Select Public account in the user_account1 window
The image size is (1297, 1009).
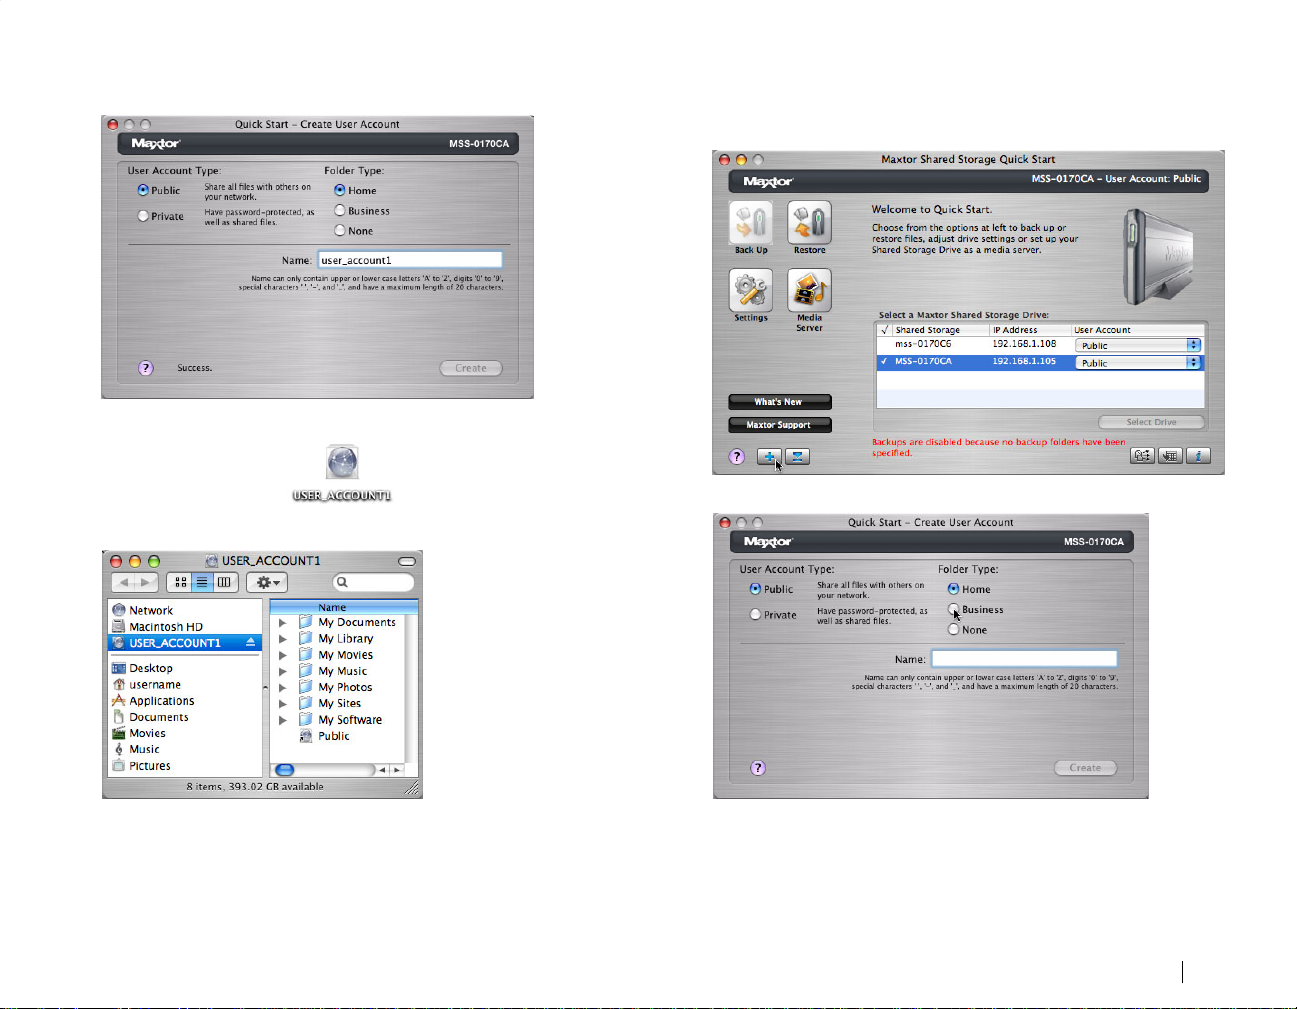click(143, 190)
